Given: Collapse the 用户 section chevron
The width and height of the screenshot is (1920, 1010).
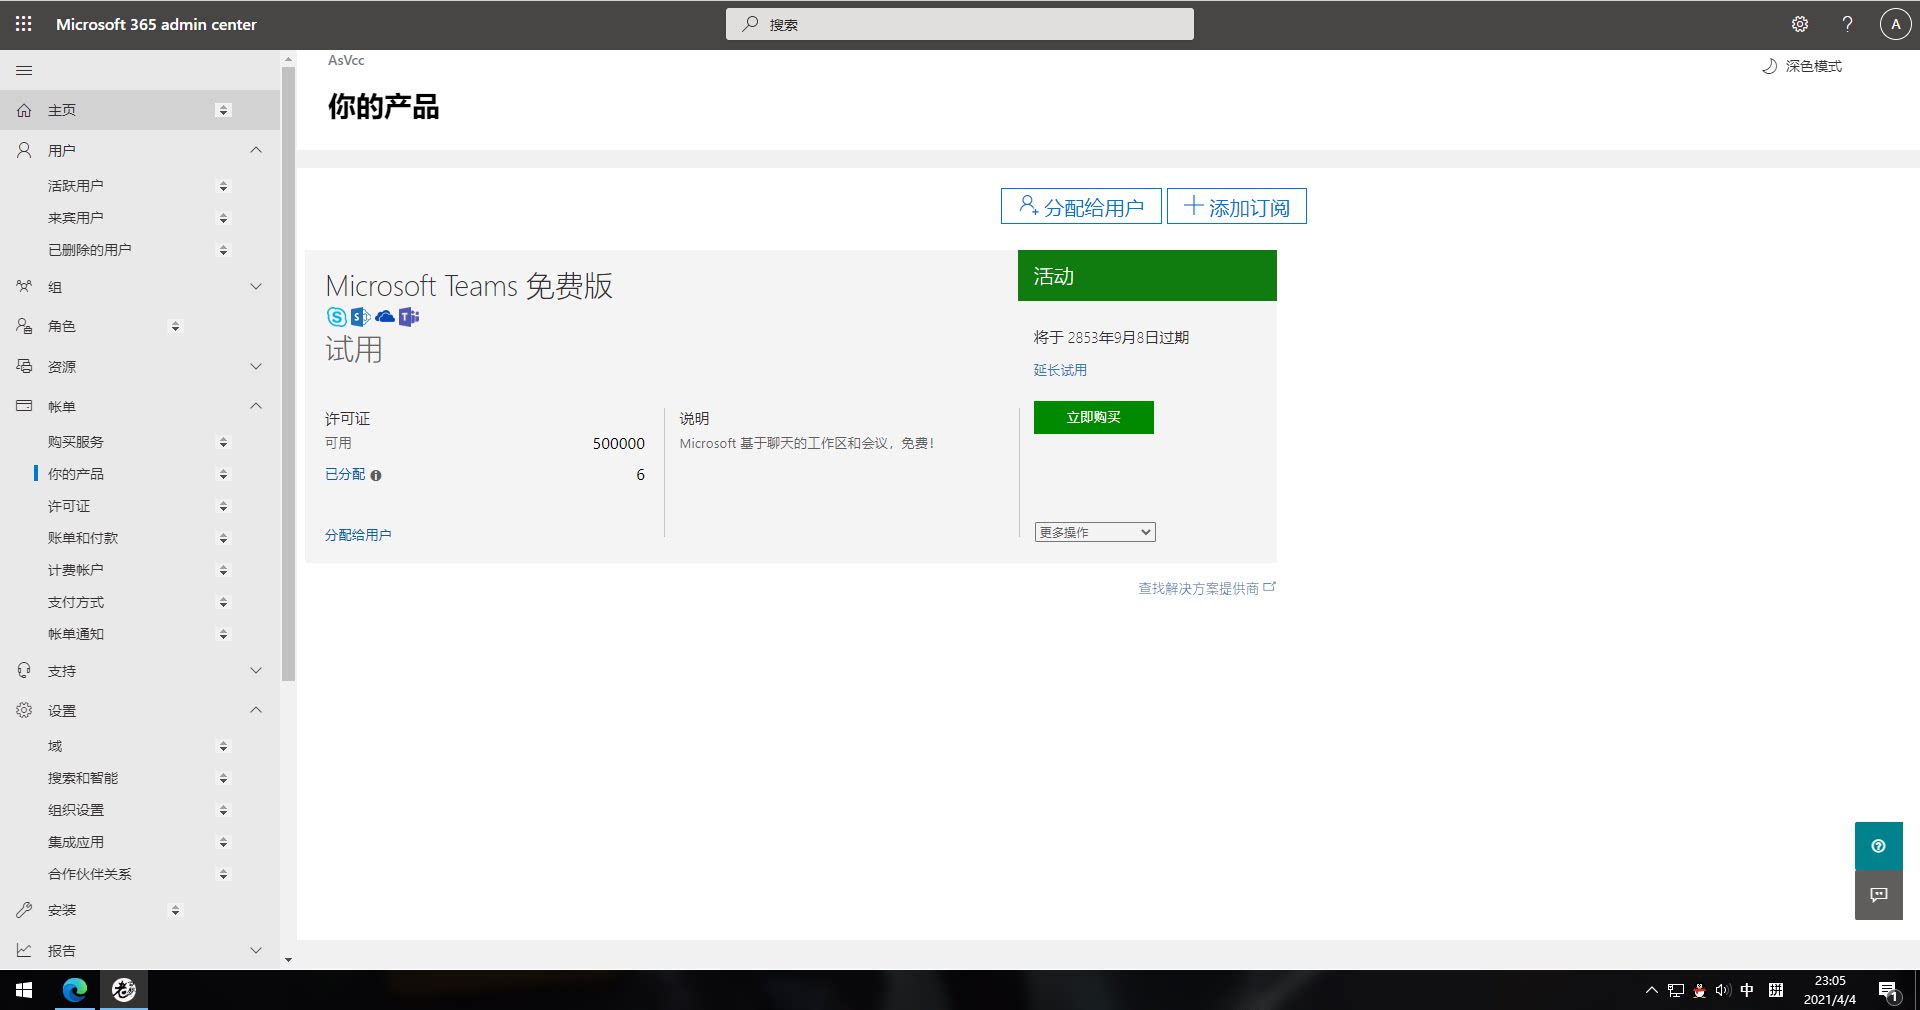Looking at the screenshot, I should click(x=256, y=150).
